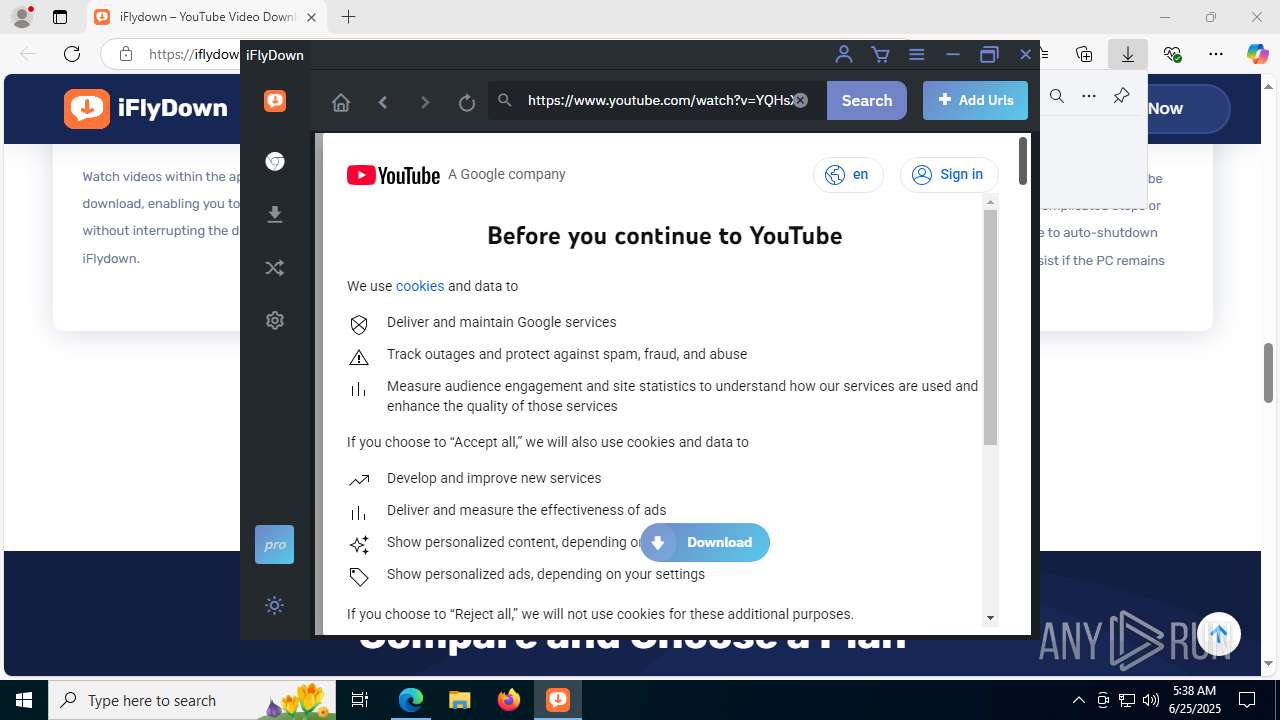Image resolution: width=1280 pixels, height=720 pixels.
Task: Click the floating Download button
Action: [705, 542]
